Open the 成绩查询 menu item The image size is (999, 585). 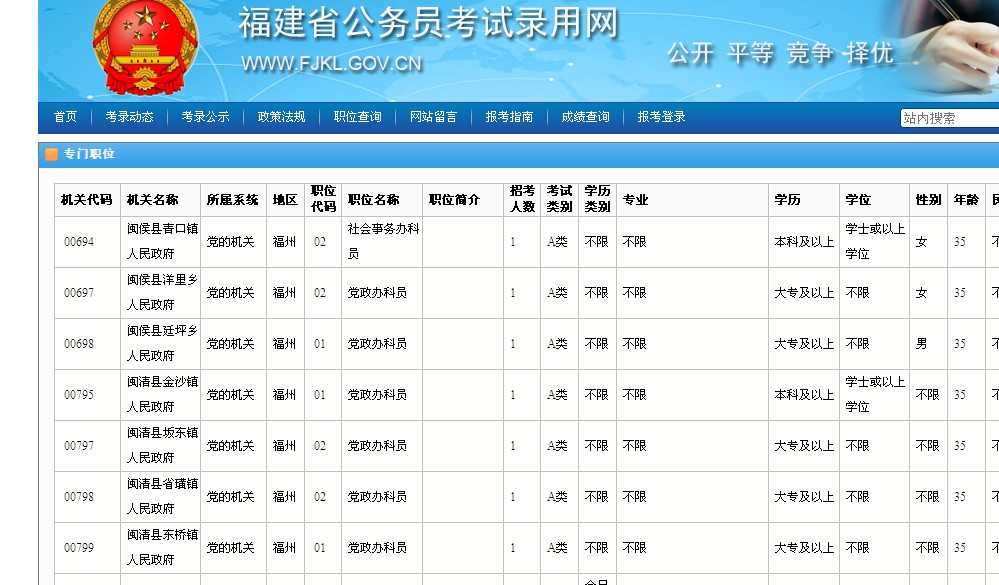(587, 116)
